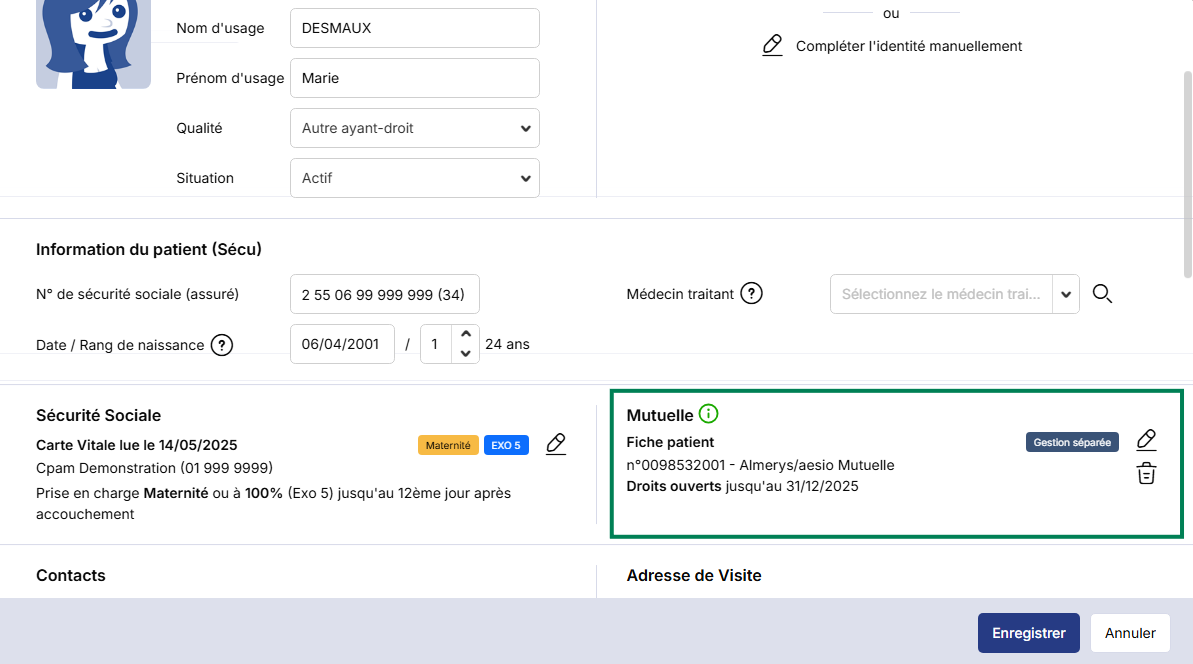The height and width of the screenshot is (664, 1193).
Task: Decrease the rang de naissance value
Action: point(465,353)
